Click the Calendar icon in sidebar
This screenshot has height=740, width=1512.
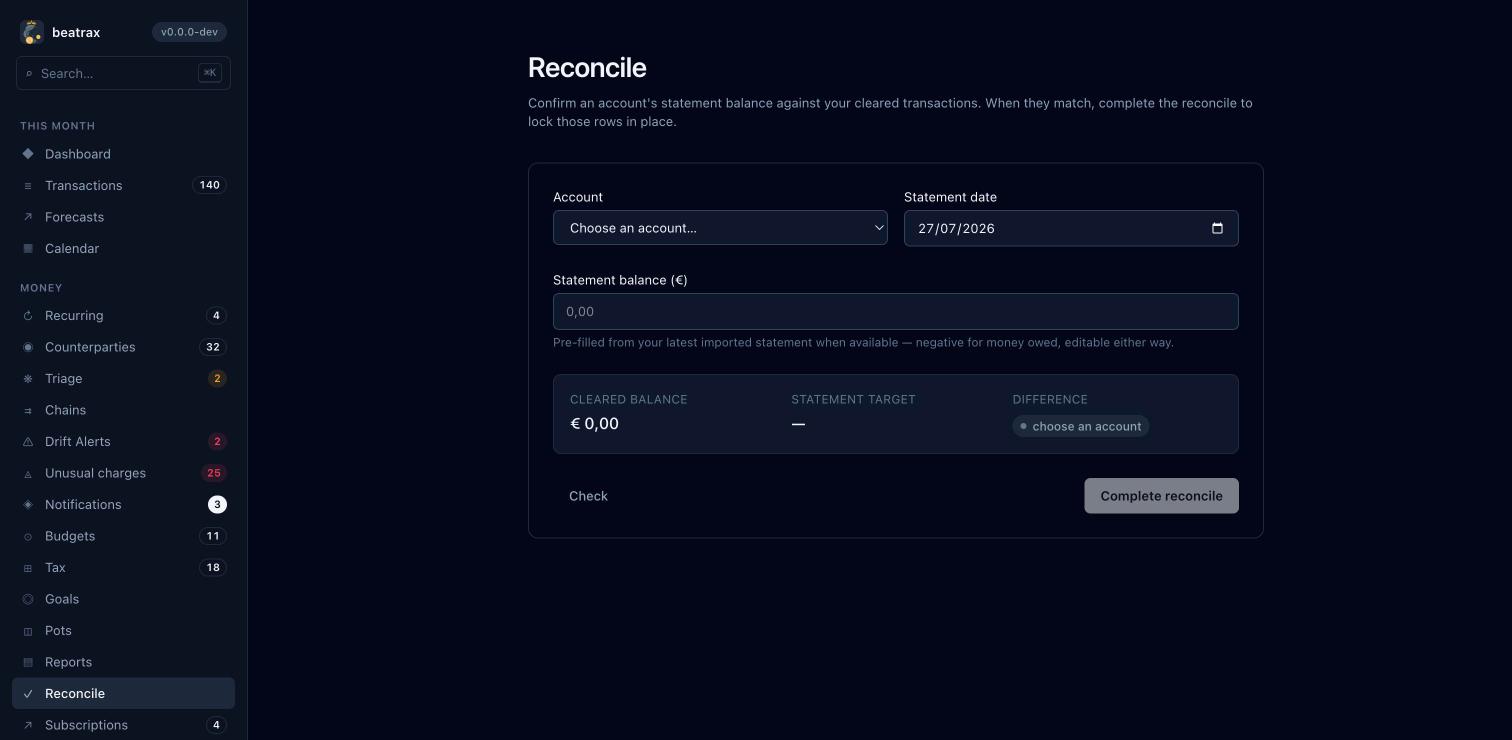pos(28,249)
